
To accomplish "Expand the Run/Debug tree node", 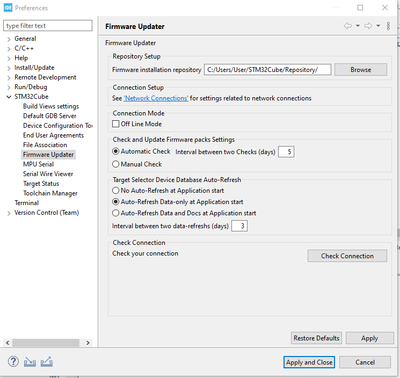I will click(x=9, y=88).
